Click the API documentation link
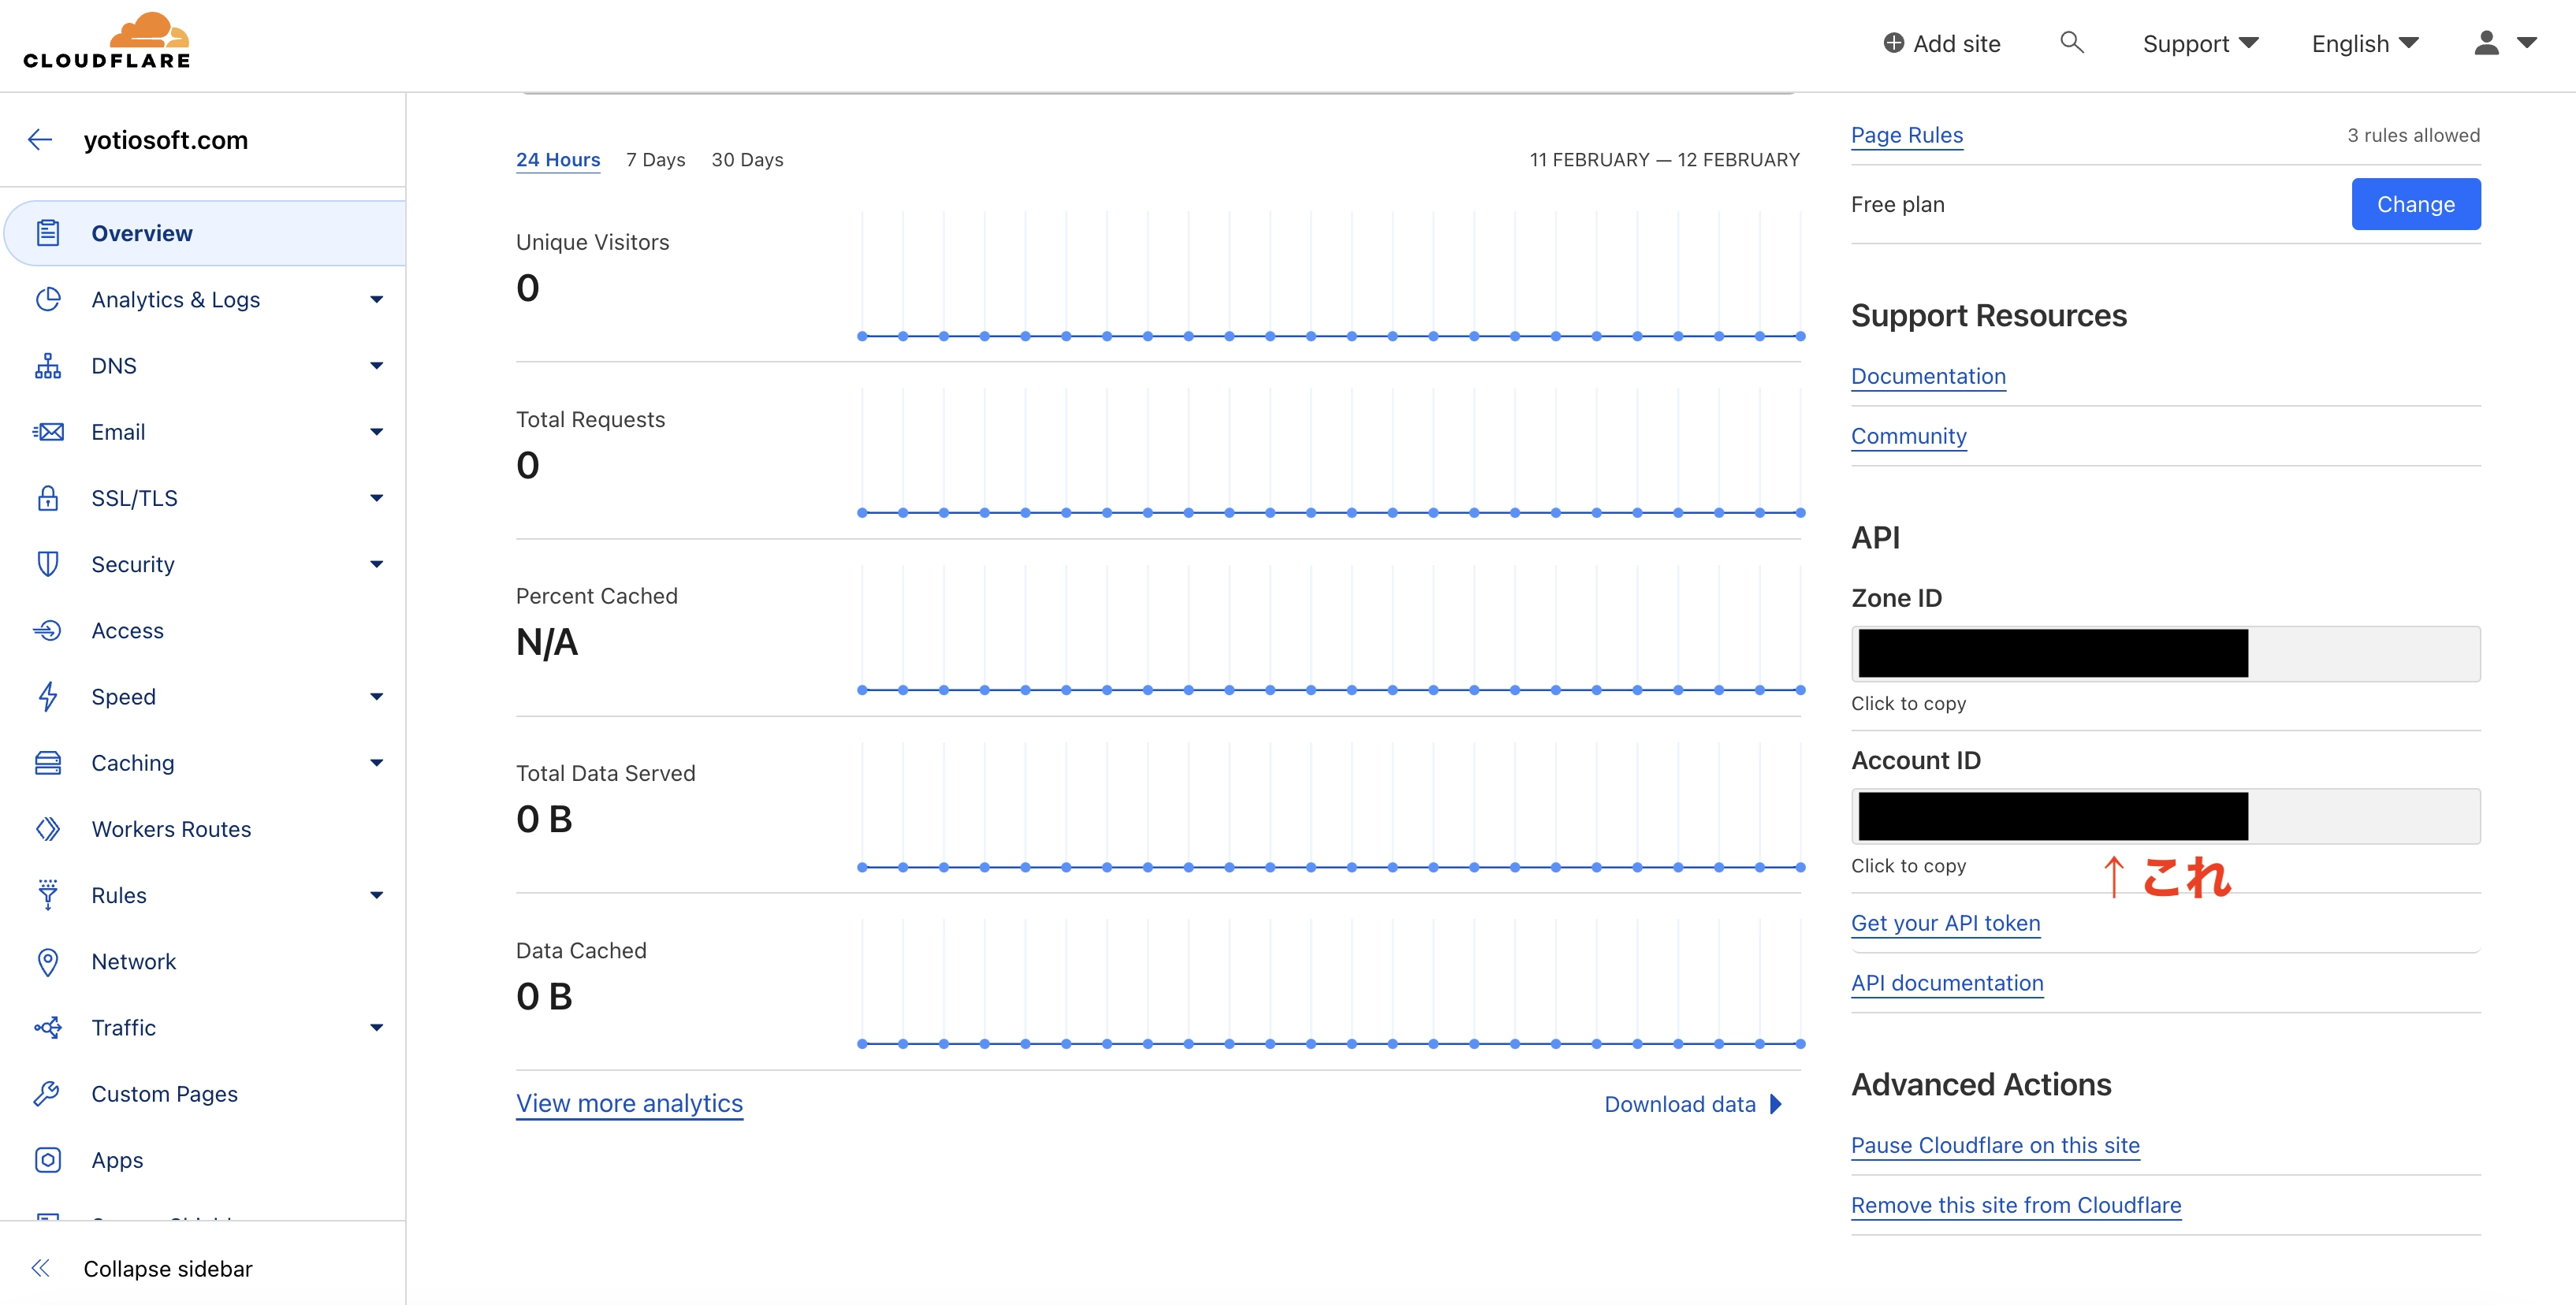This screenshot has height=1305, width=2576. click(1947, 982)
